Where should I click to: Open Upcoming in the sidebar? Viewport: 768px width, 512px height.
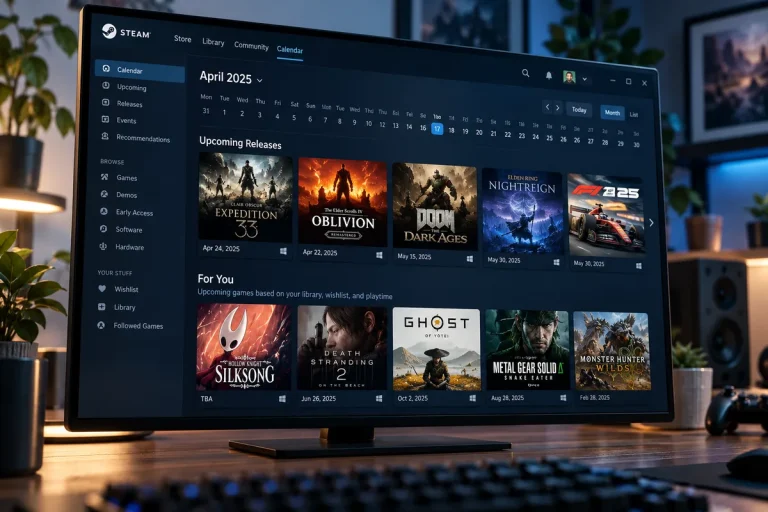[x=131, y=87]
